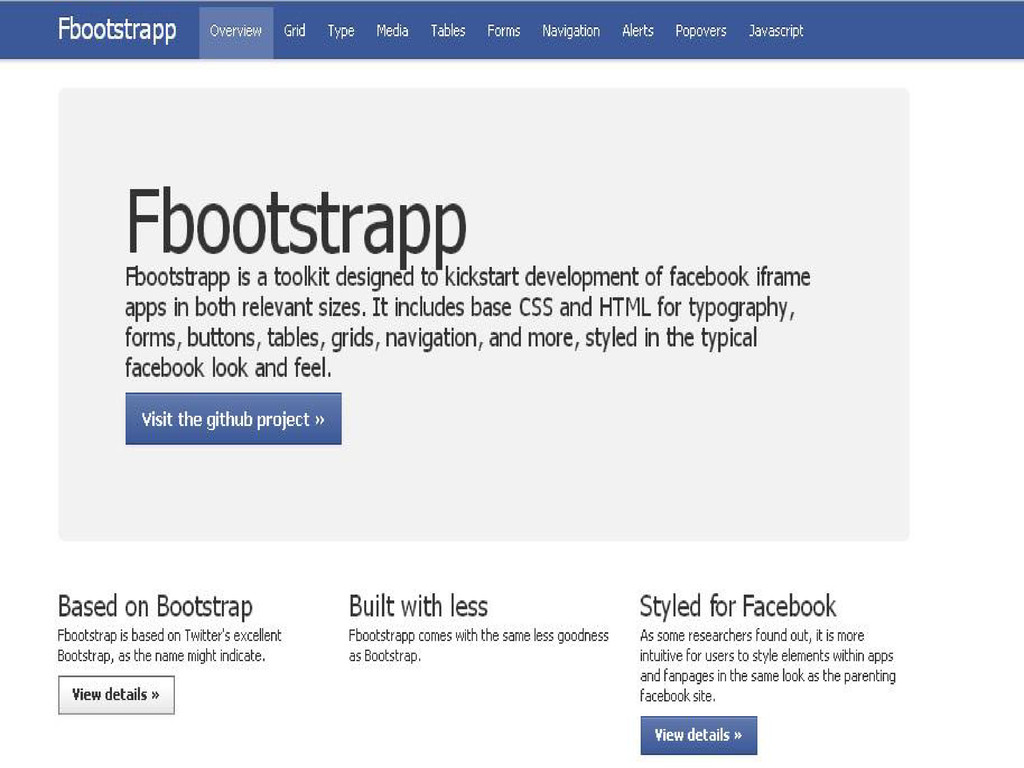This screenshot has height=768, width=1024.
Task: Select Javascript in the navbar
Action: point(776,31)
